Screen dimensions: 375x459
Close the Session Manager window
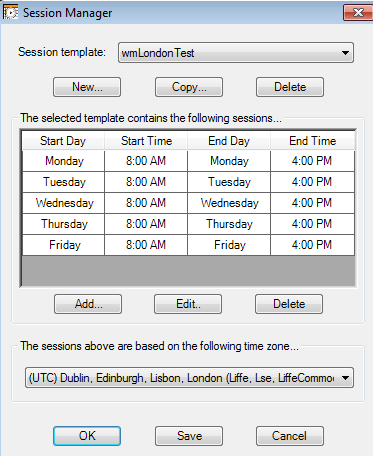[x=358, y=13]
